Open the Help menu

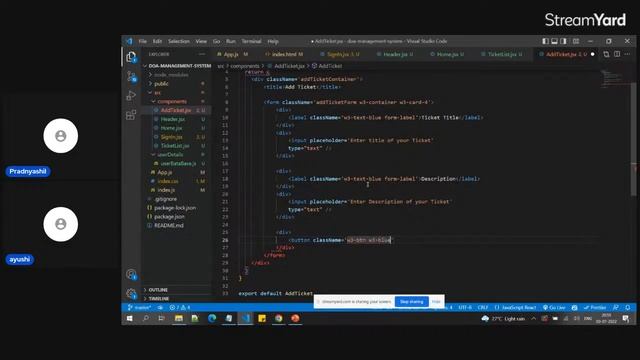point(273,41)
